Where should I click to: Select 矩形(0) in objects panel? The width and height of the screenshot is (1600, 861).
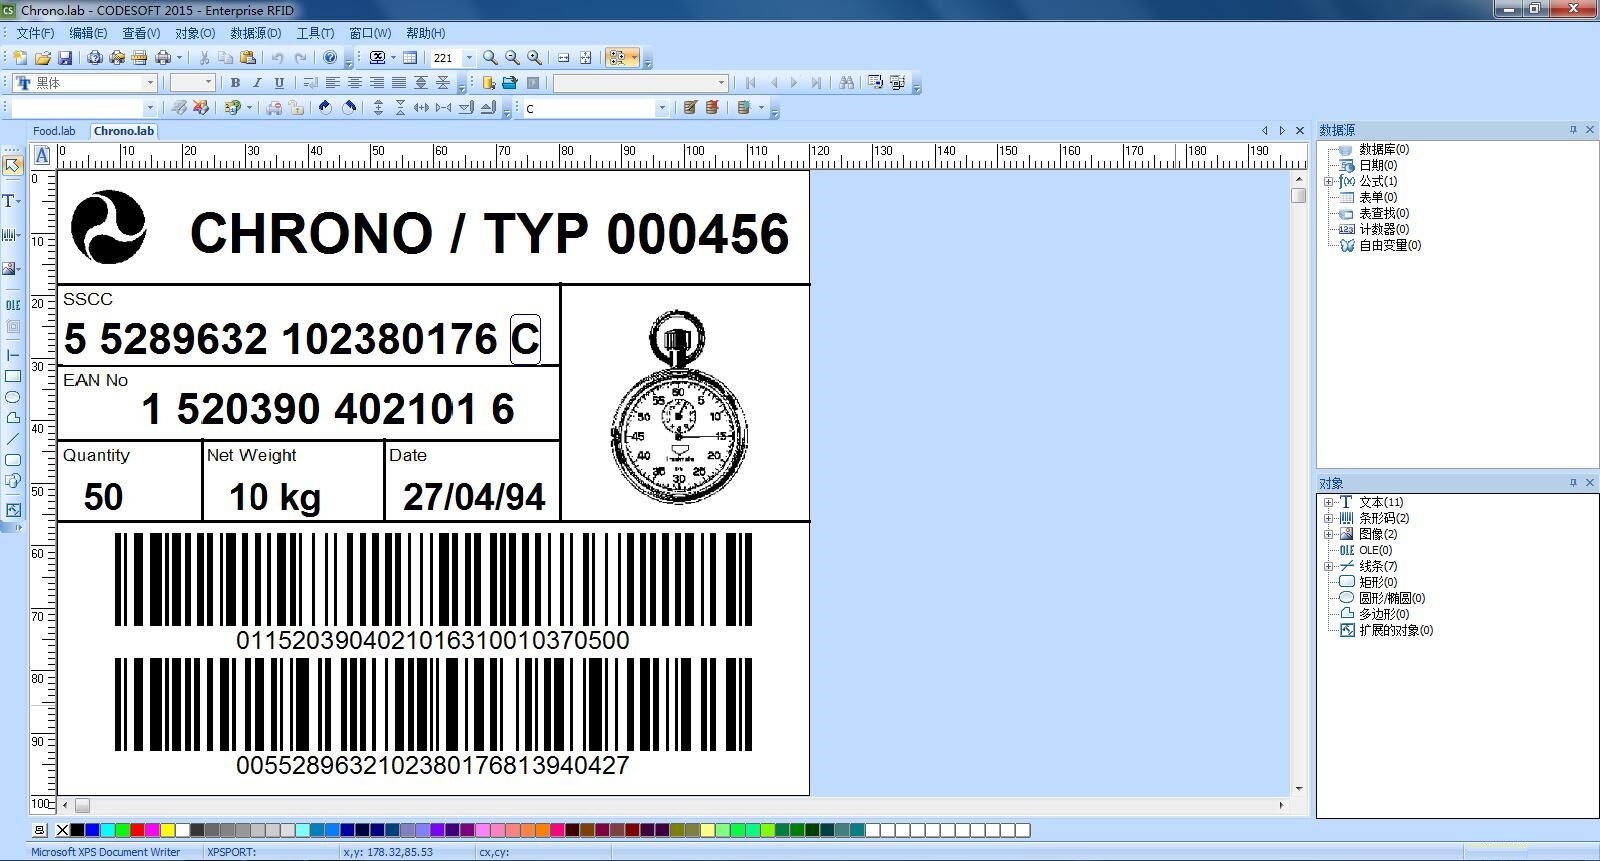point(1378,582)
